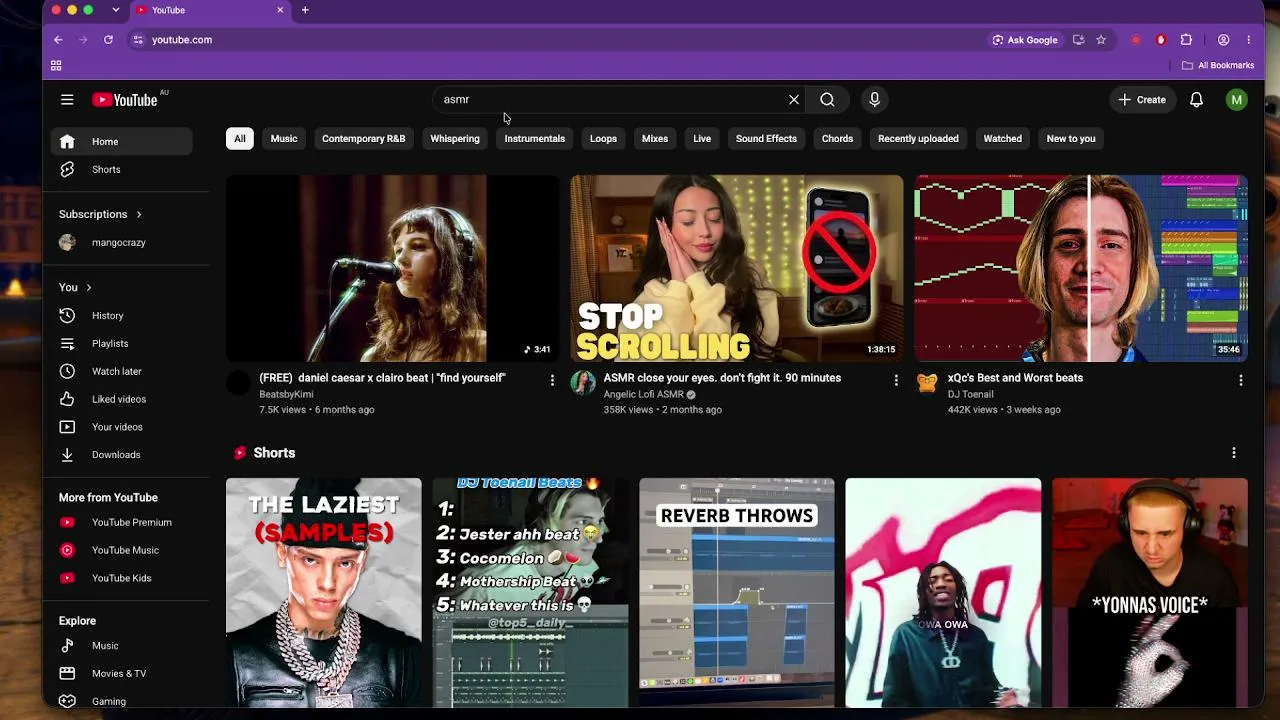Open the Chrome three-dot menu
This screenshot has width=1280, height=720.
pyautogui.click(x=1248, y=40)
